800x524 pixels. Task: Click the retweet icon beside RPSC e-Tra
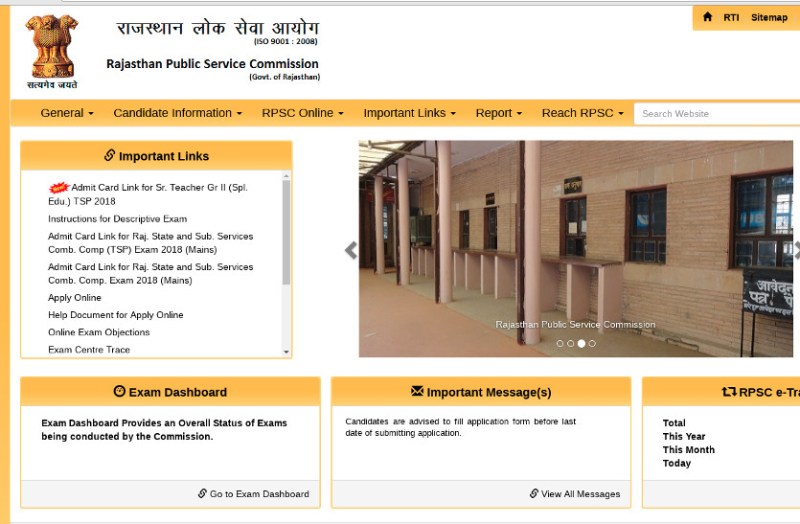coord(729,392)
